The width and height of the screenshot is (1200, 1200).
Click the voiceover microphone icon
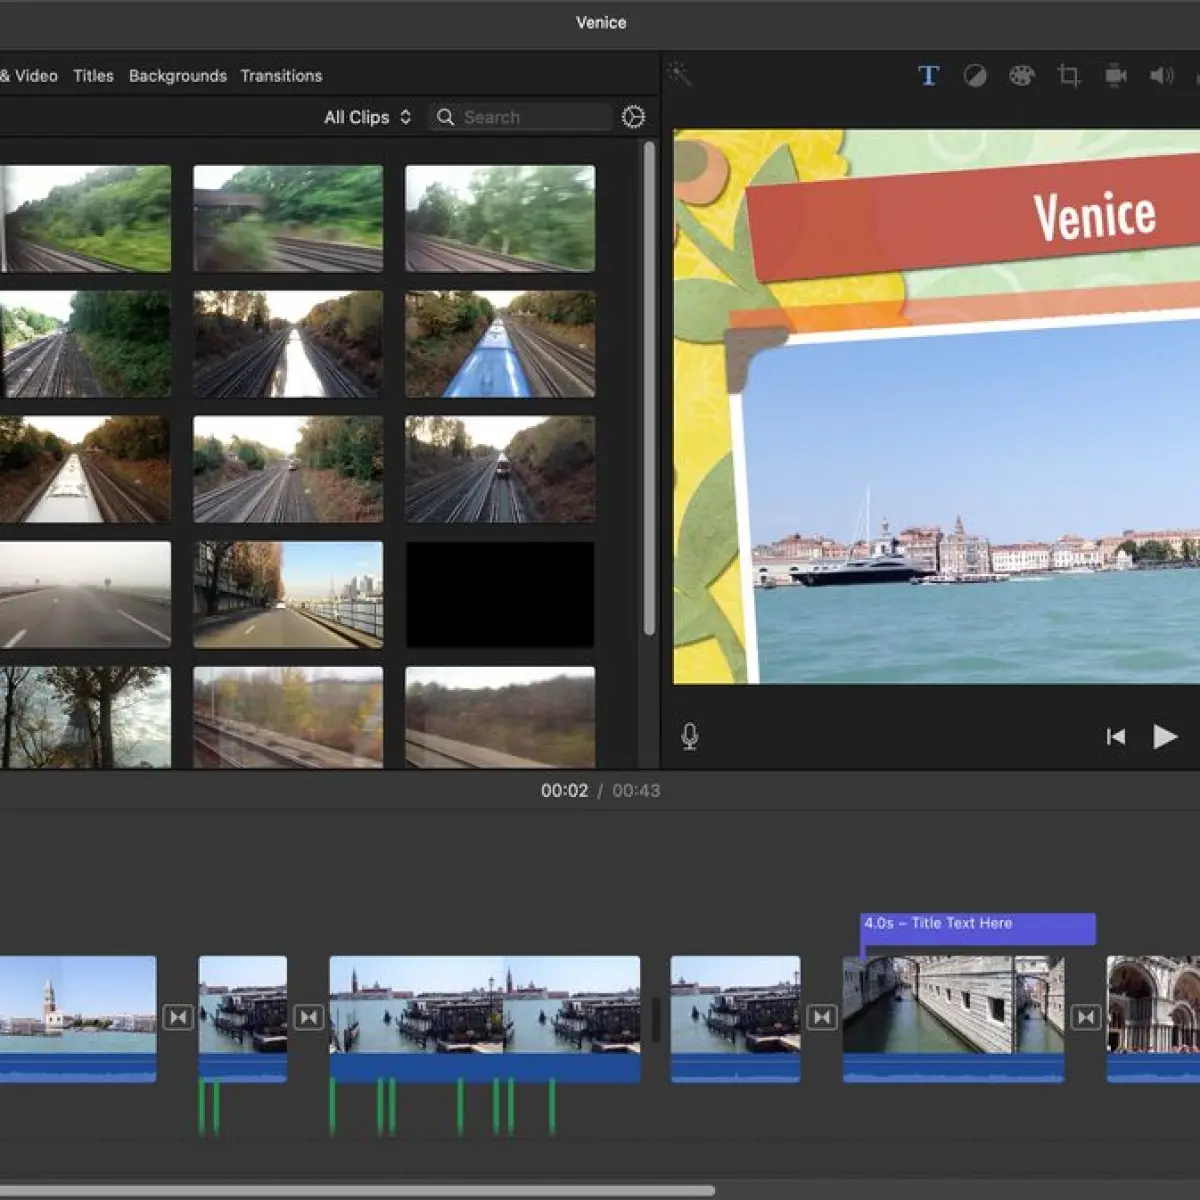(x=690, y=737)
